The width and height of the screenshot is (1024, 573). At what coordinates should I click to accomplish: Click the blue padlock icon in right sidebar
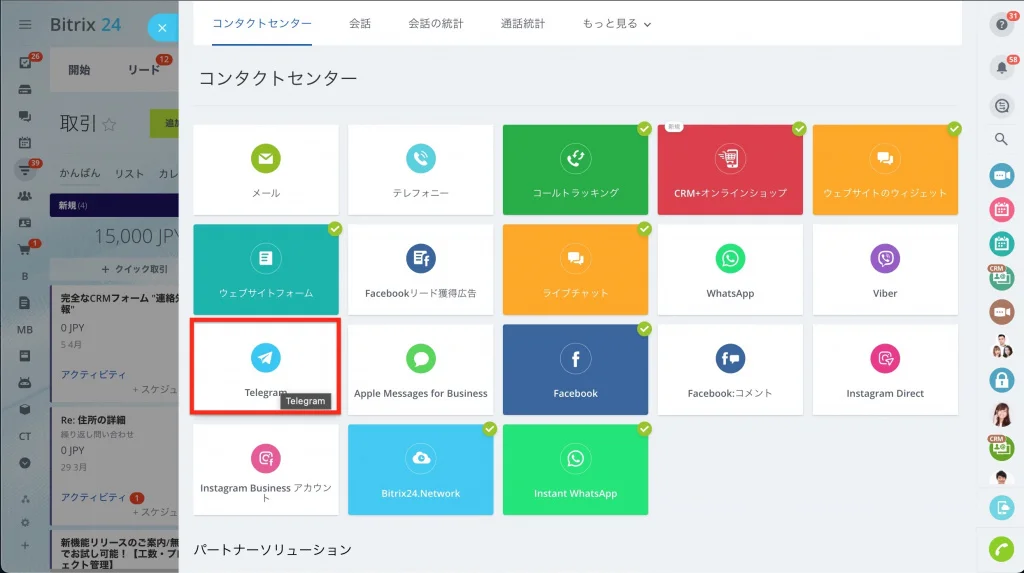1001,380
